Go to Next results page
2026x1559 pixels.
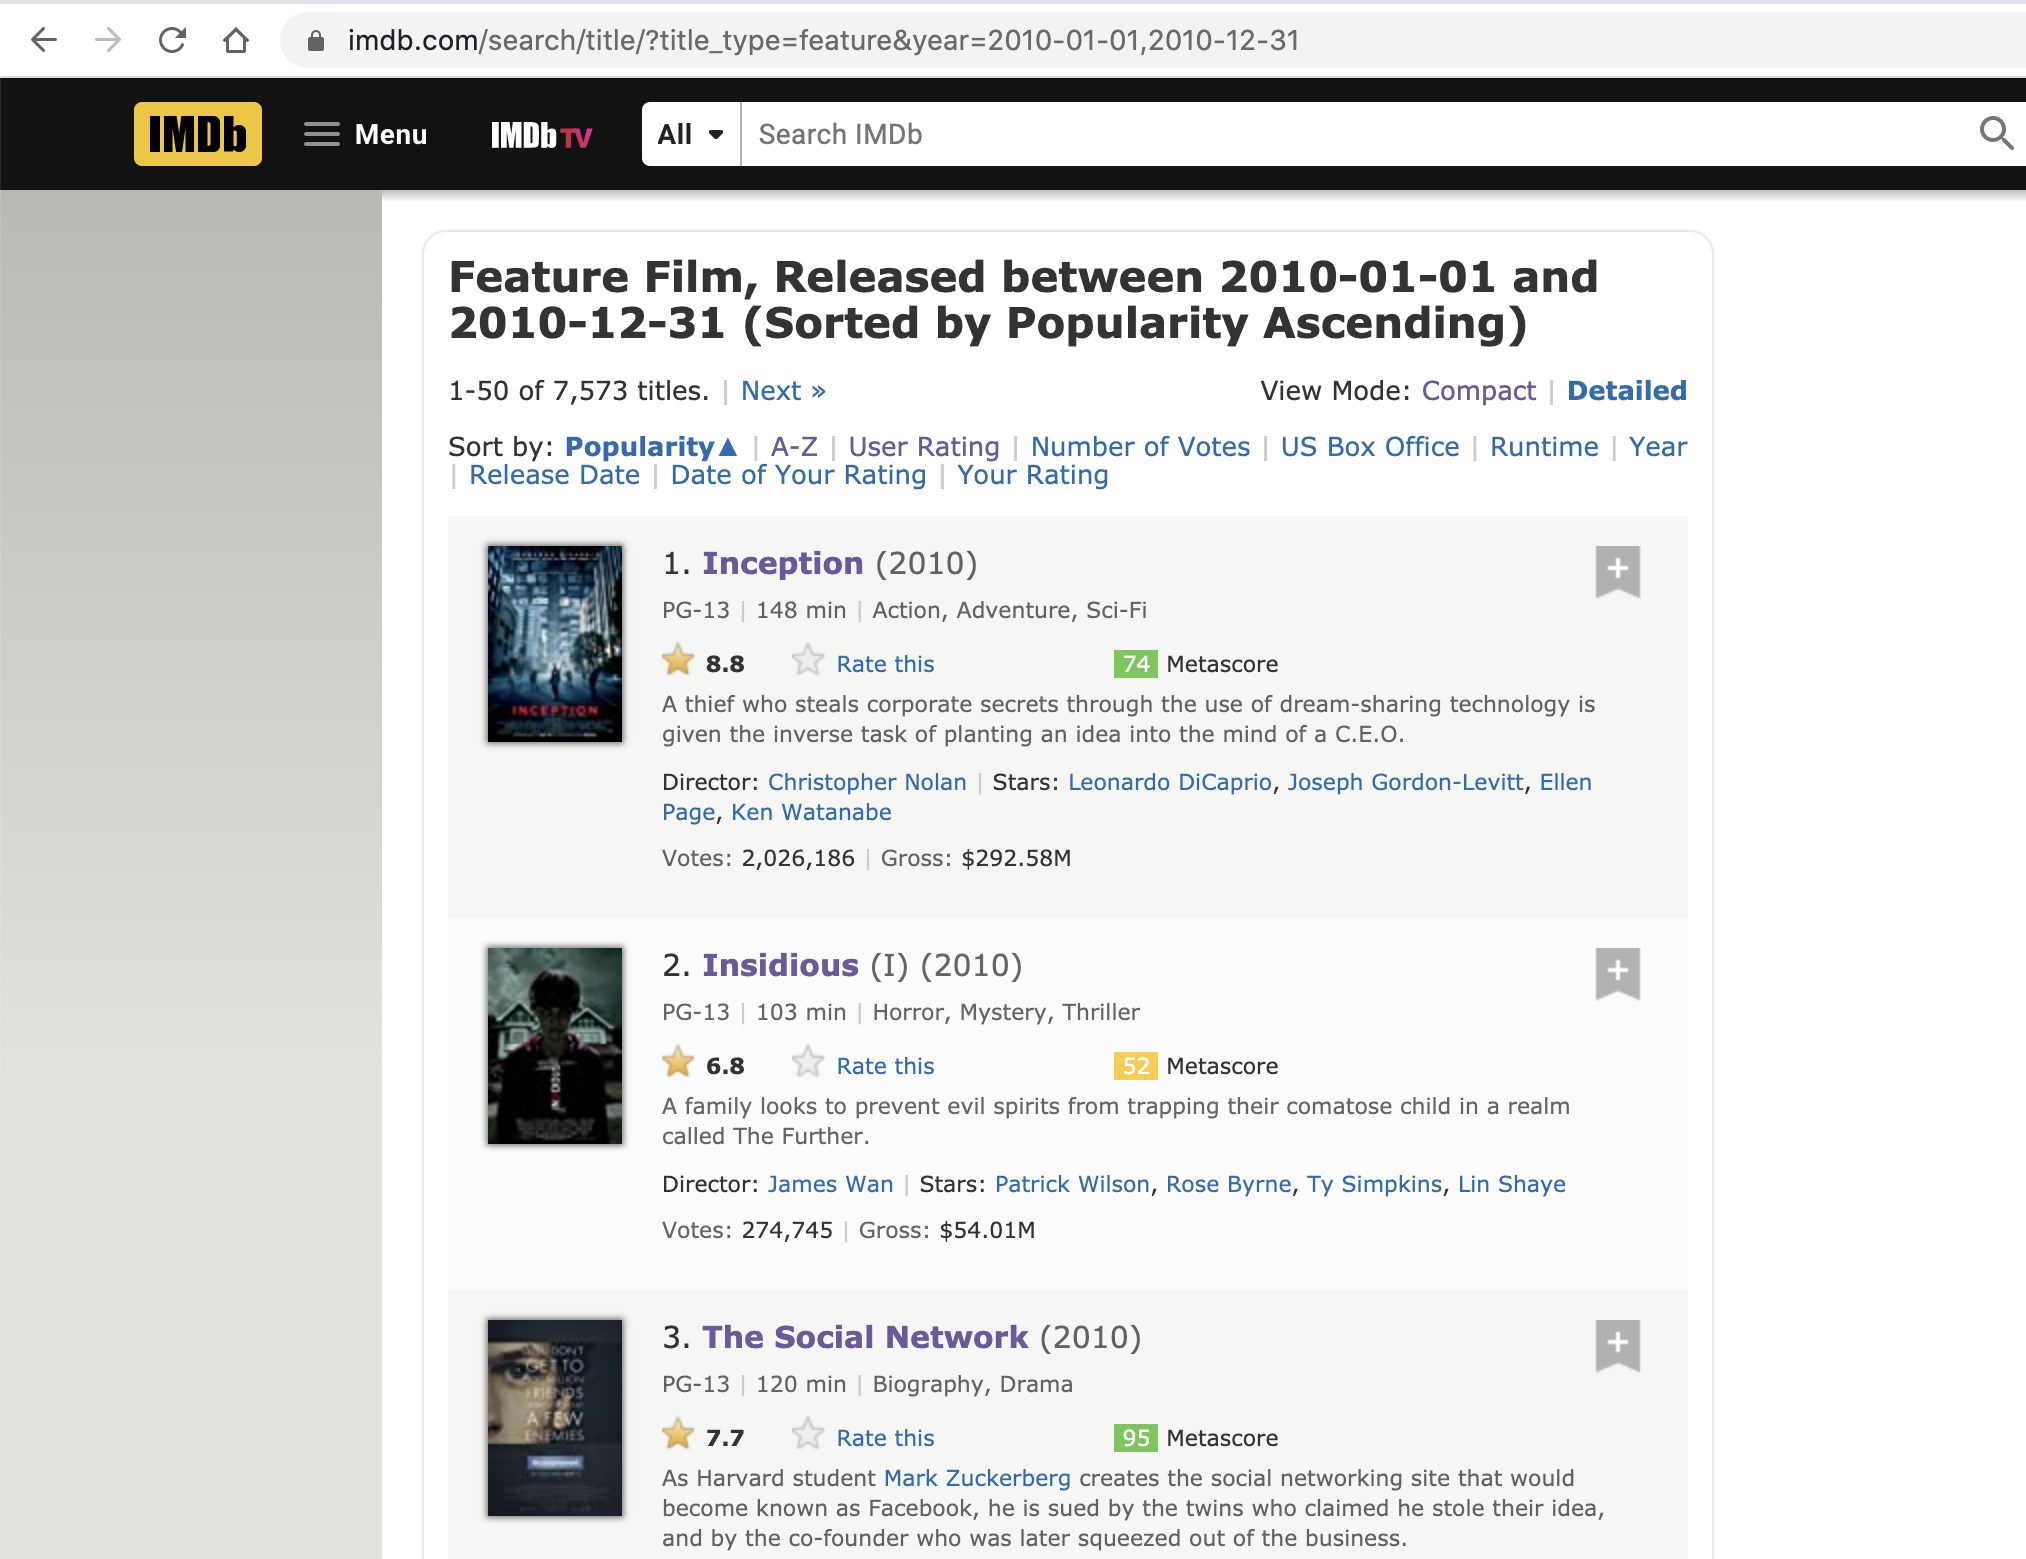tap(783, 391)
